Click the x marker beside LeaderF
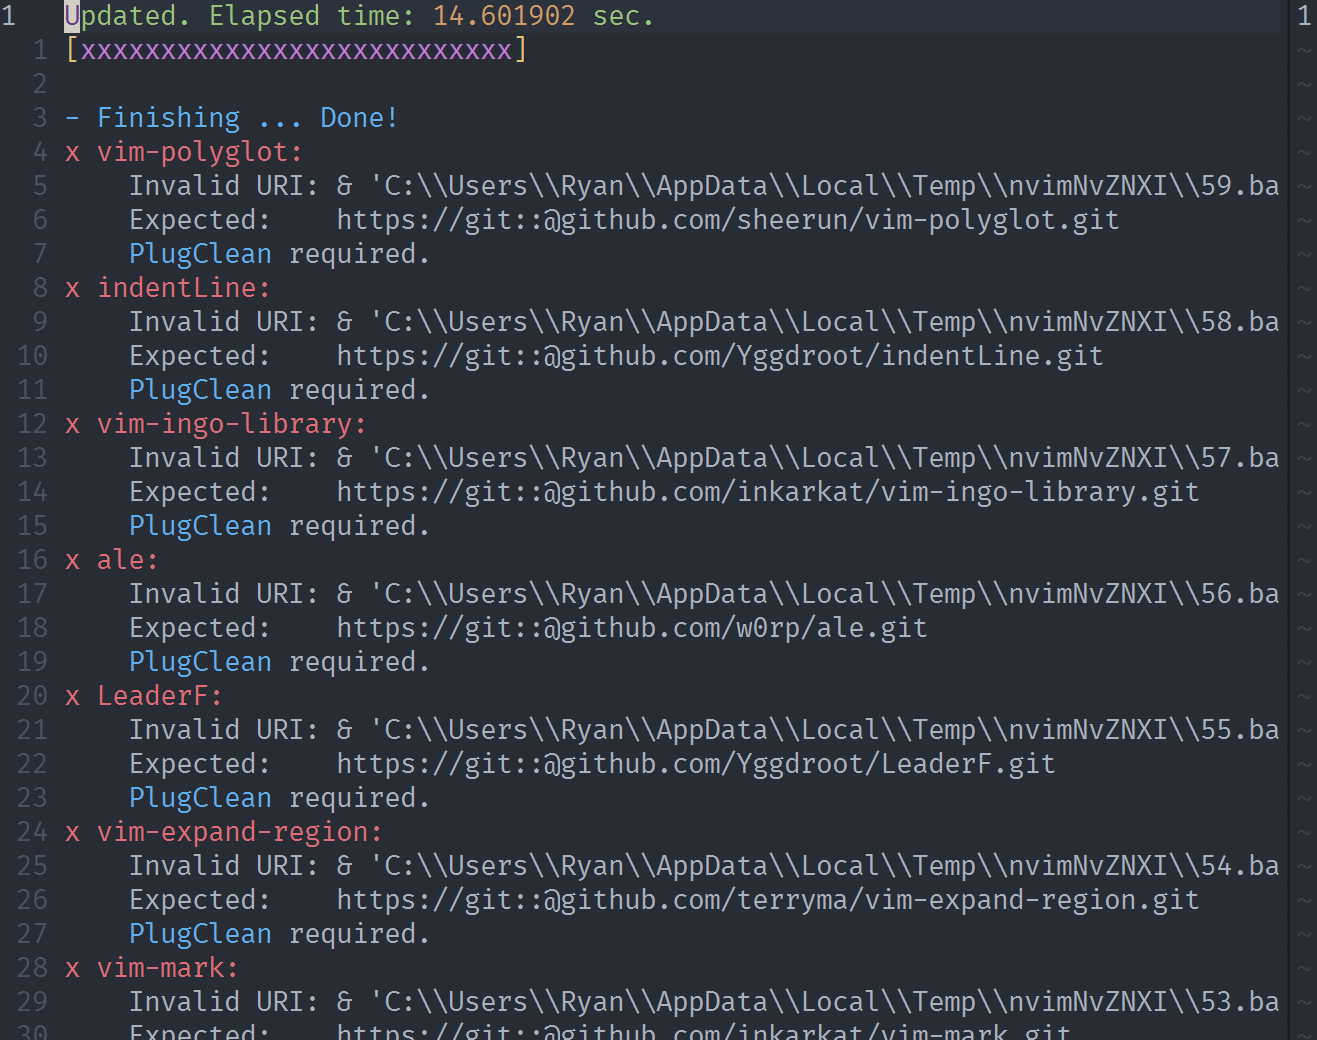Viewport: 1317px width, 1040px height. click(71, 695)
